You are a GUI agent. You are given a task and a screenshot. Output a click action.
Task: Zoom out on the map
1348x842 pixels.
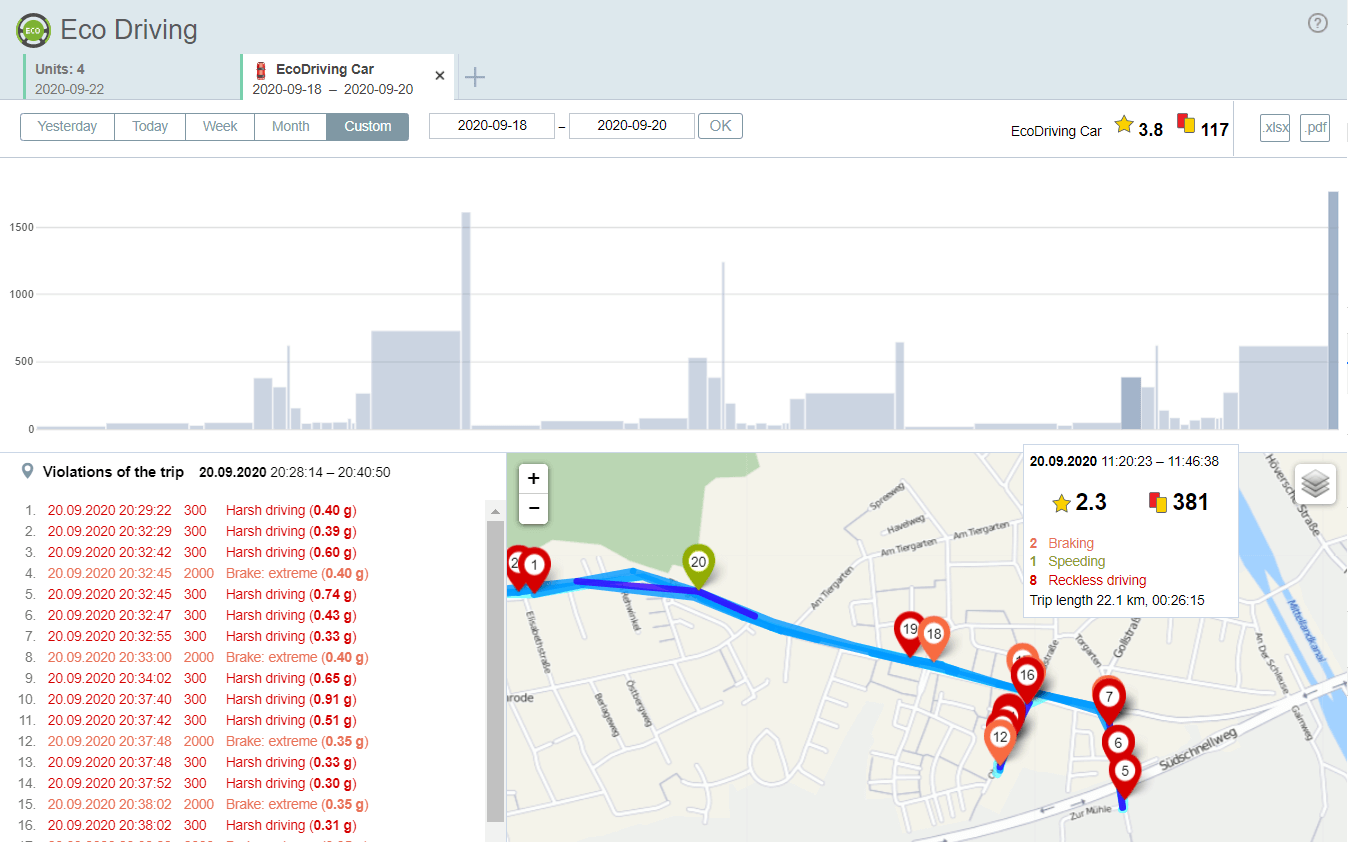click(534, 509)
